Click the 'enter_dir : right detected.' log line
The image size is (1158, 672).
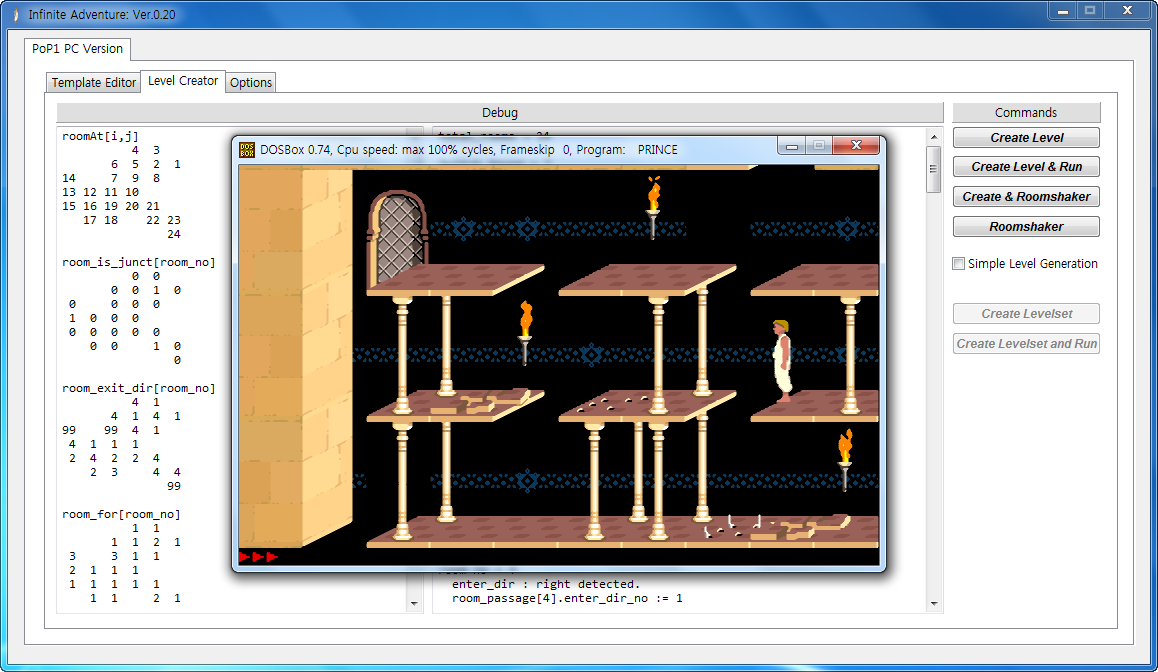tap(546, 584)
